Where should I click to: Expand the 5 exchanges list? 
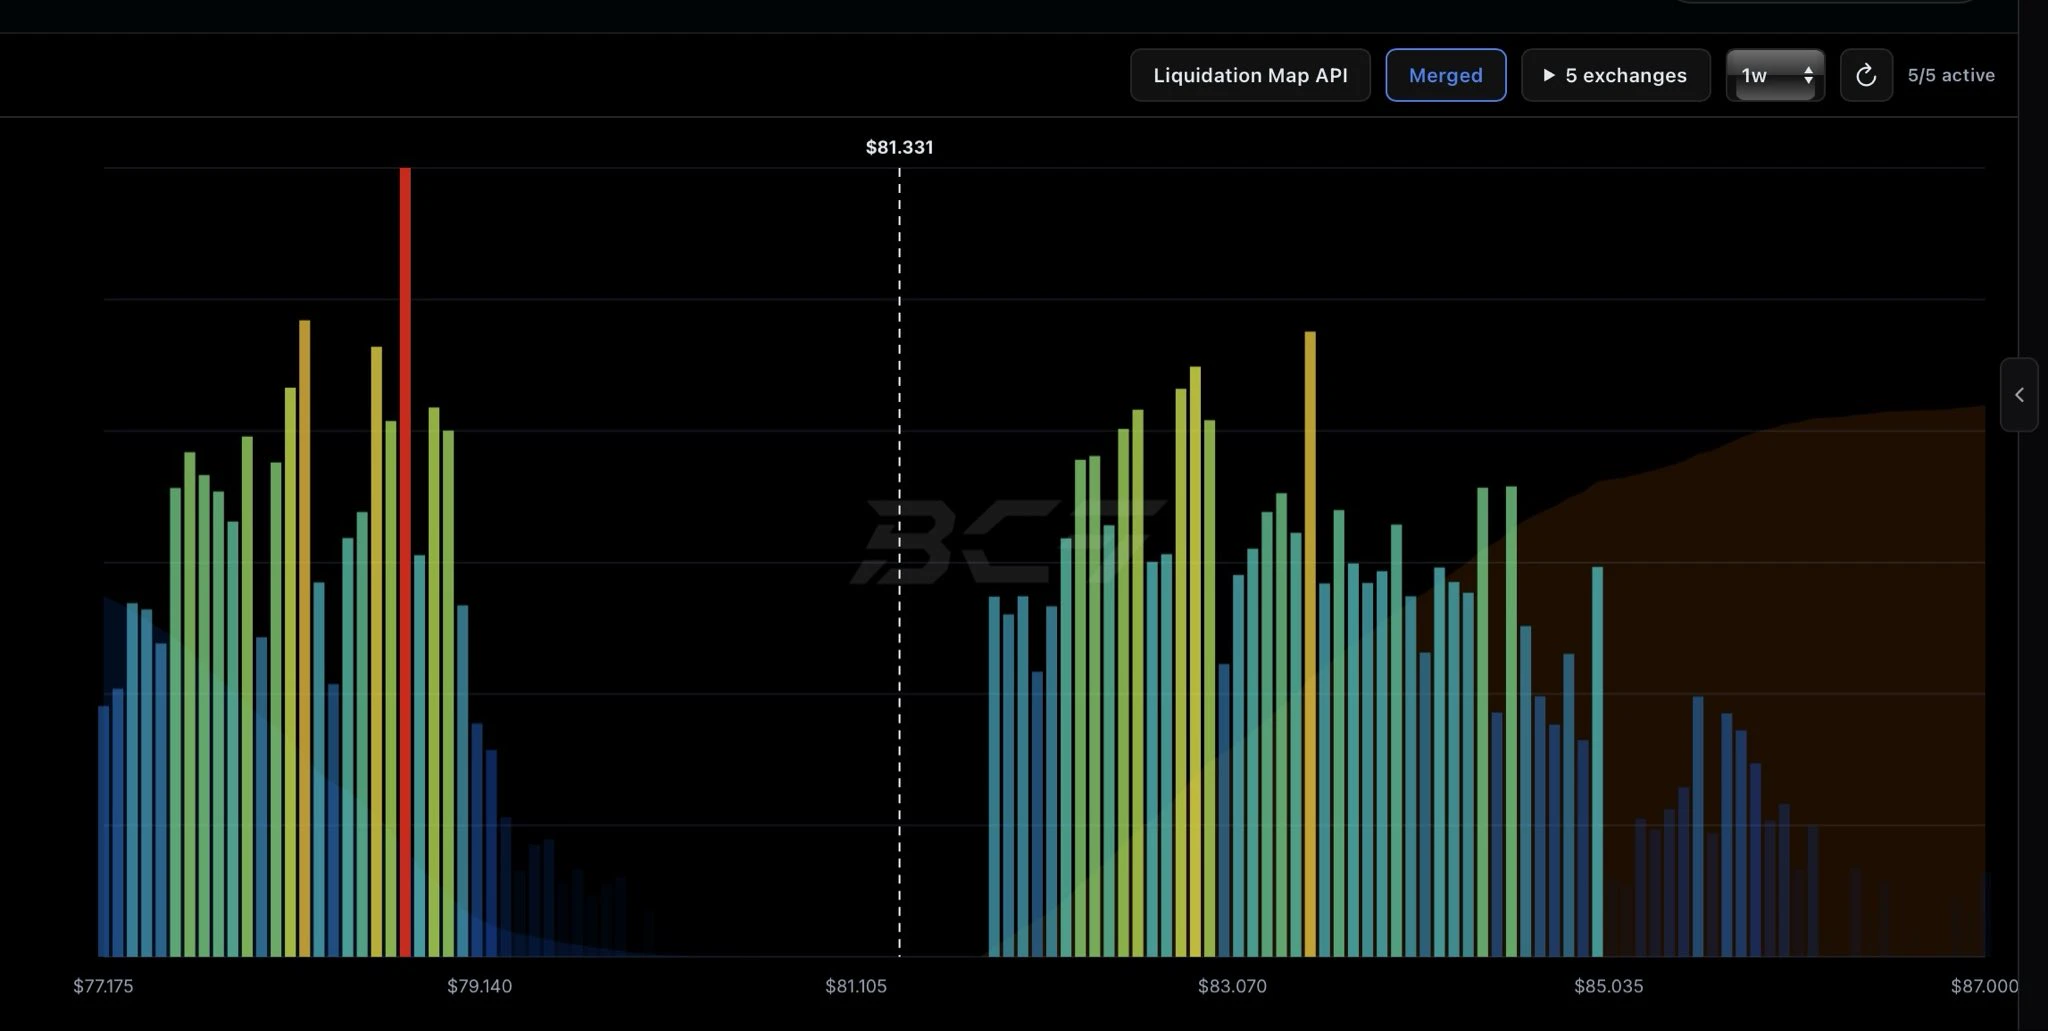point(1615,75)
